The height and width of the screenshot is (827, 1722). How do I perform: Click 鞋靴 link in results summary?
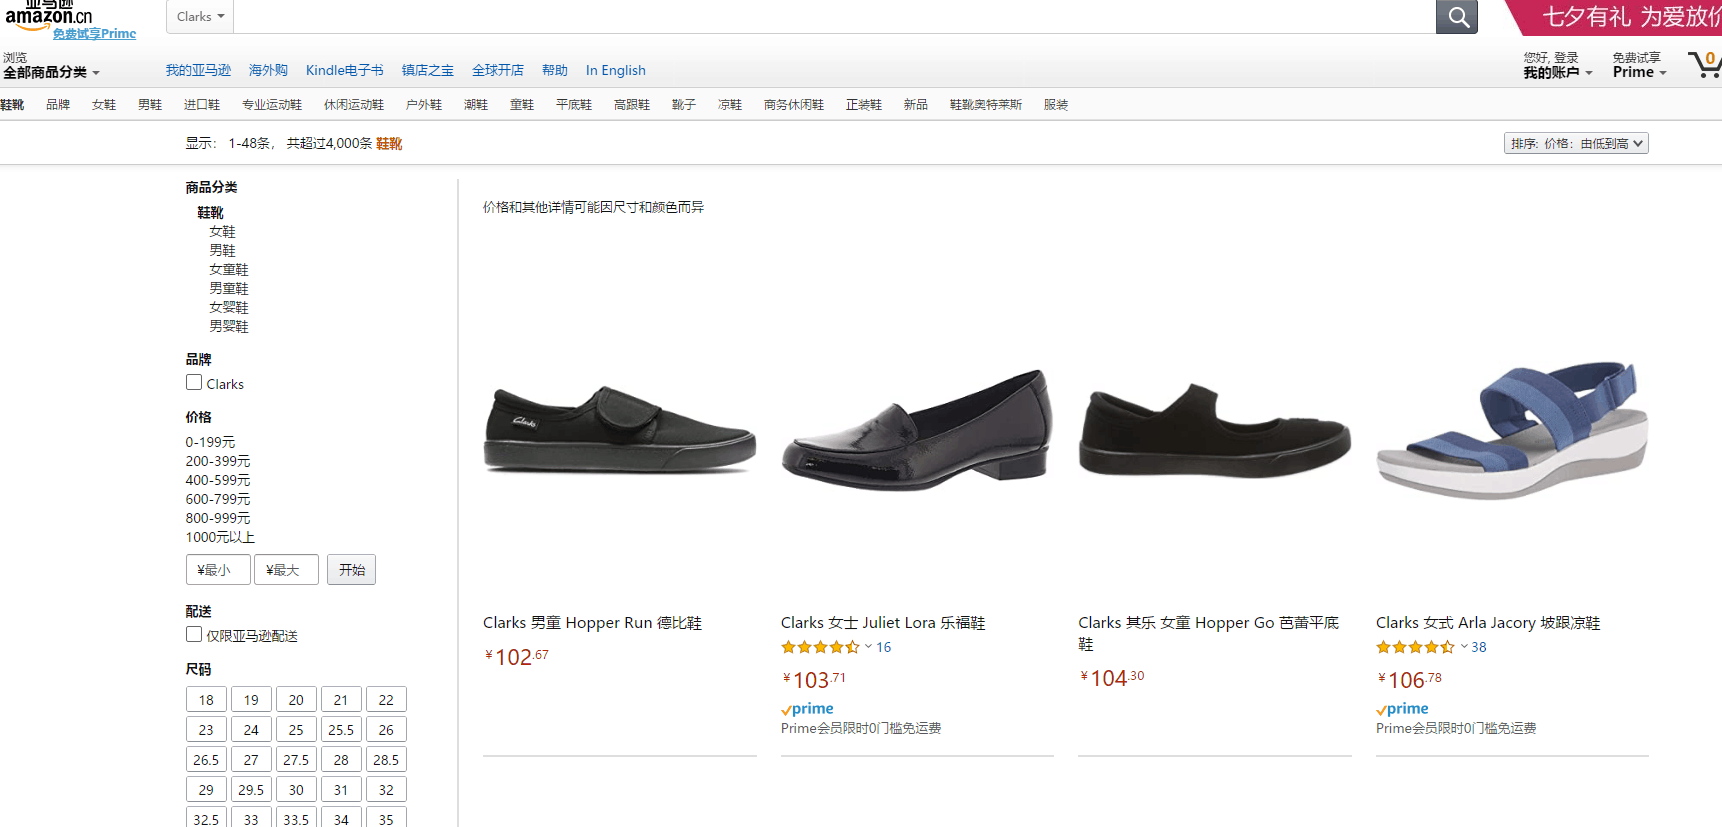pyautogui.click(x=389, y=144)
